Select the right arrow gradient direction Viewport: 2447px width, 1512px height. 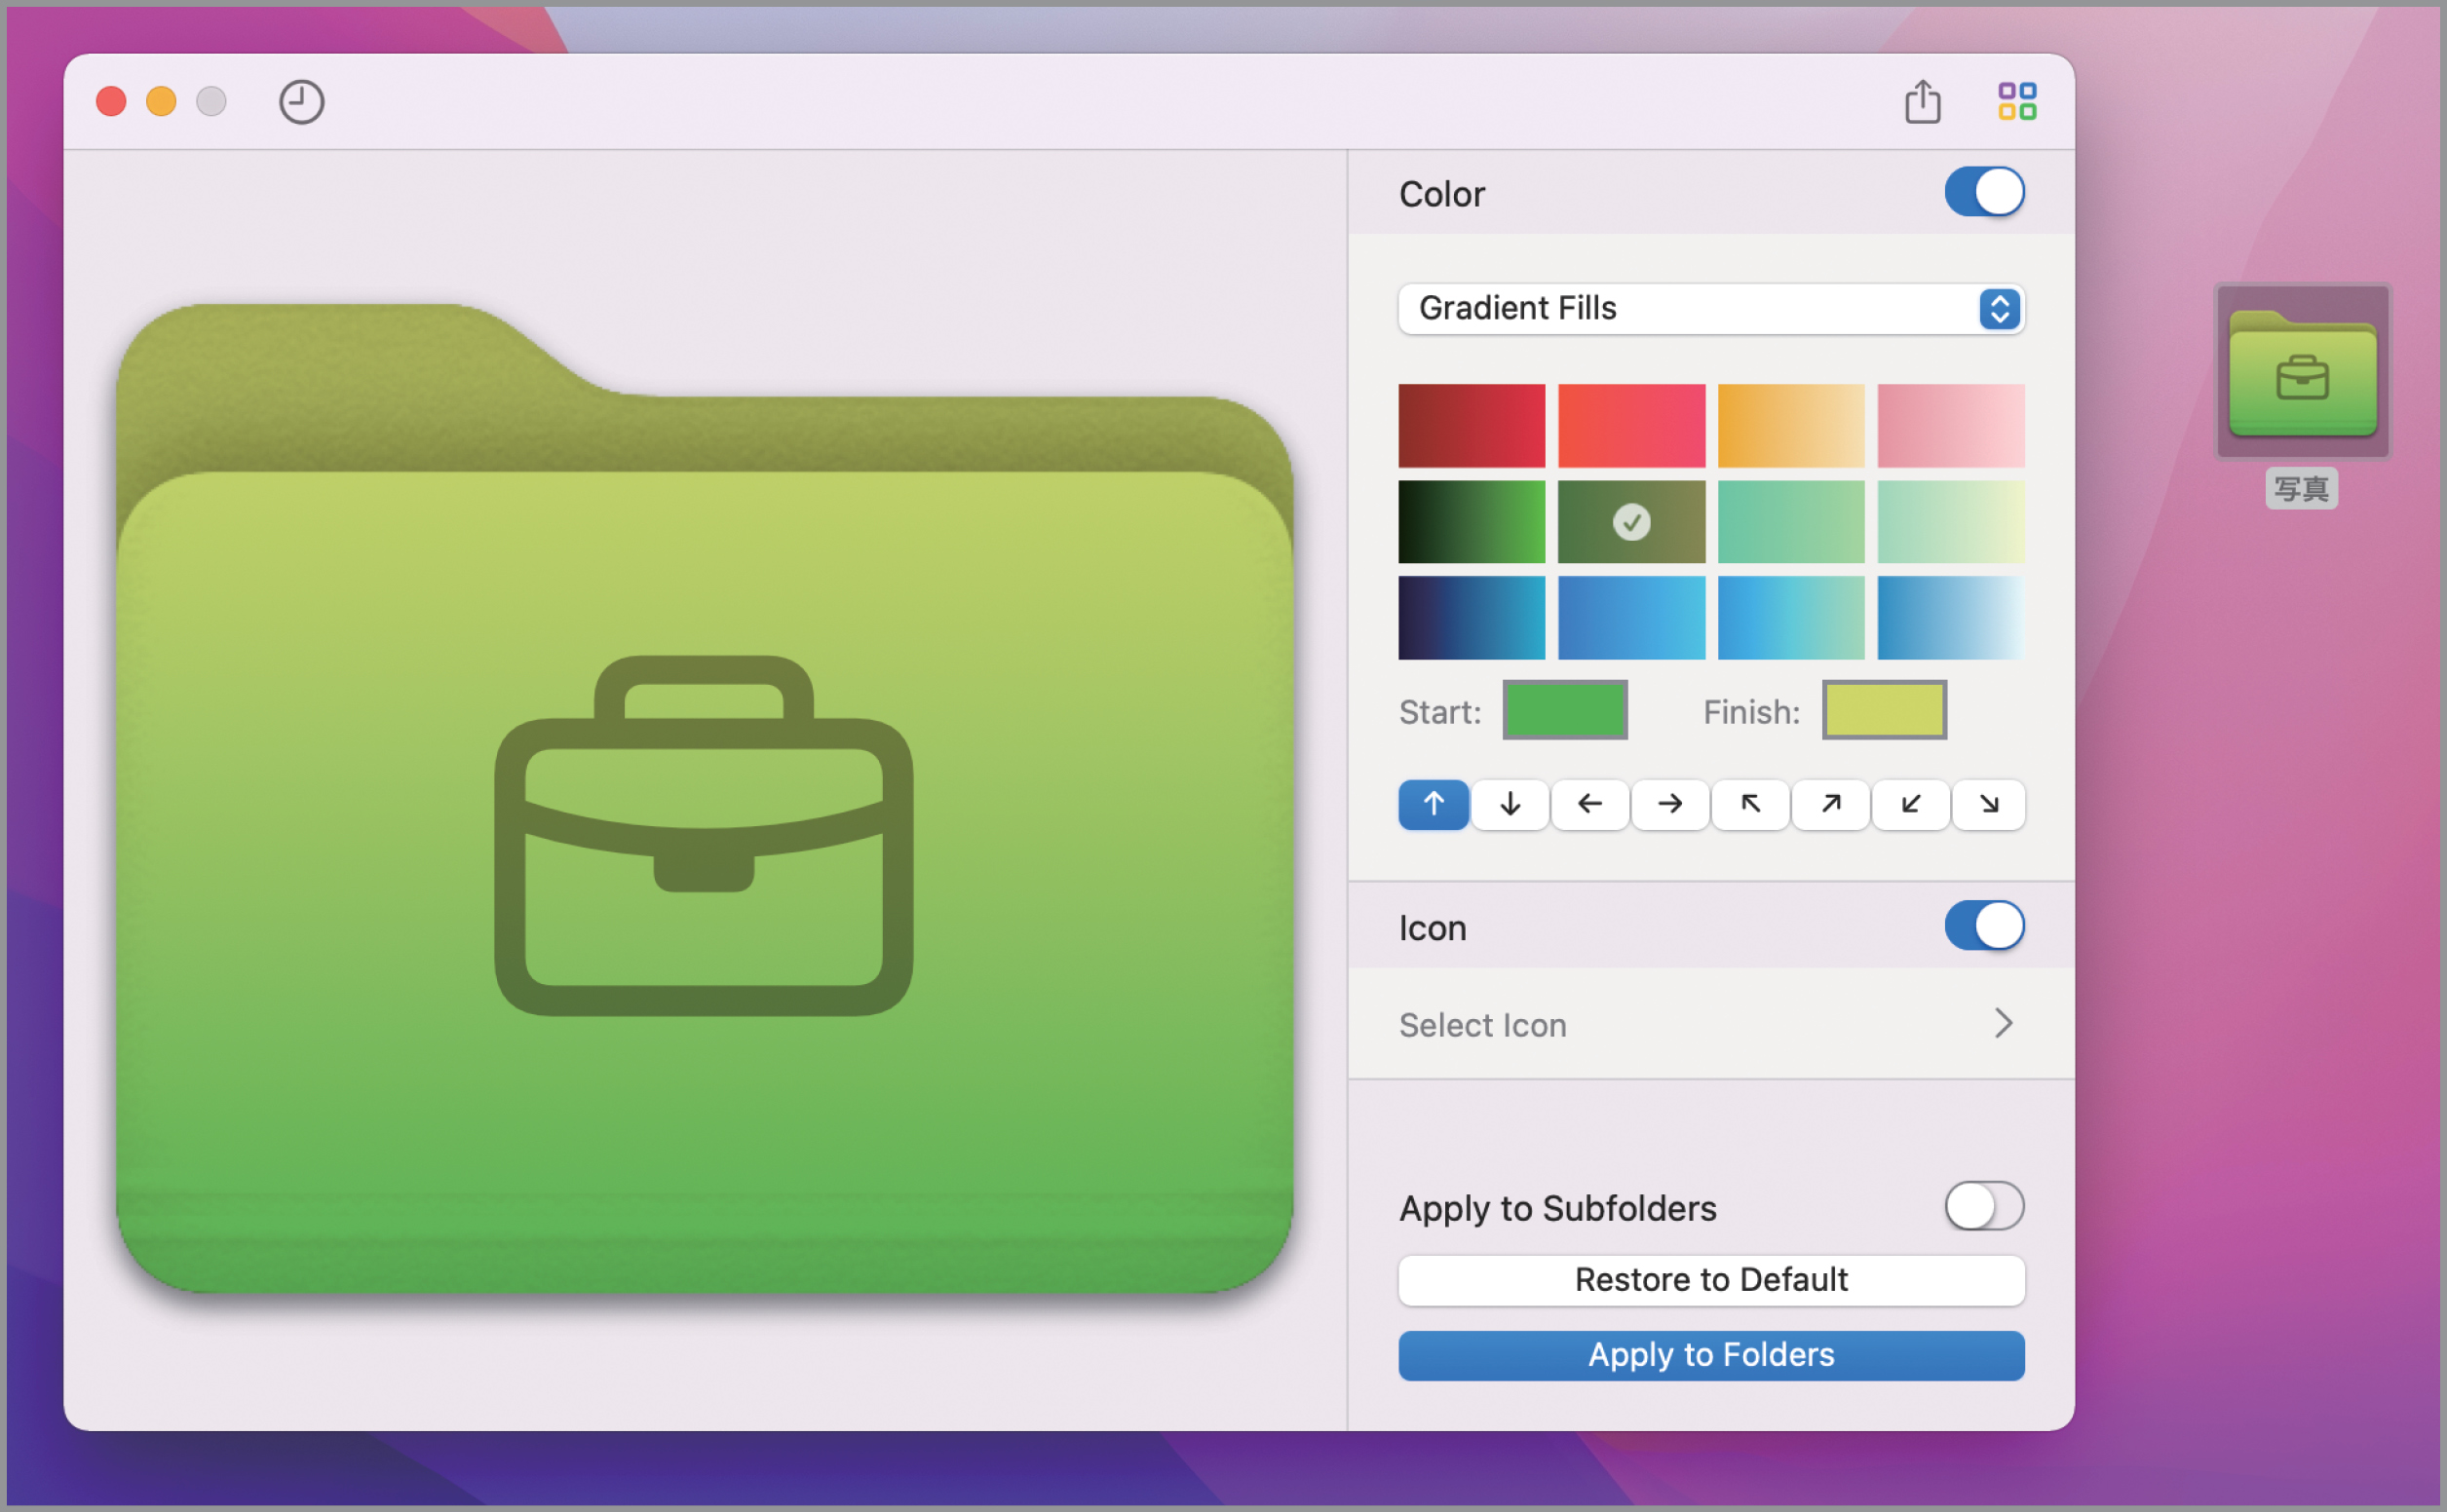(x=1670, y=804)
